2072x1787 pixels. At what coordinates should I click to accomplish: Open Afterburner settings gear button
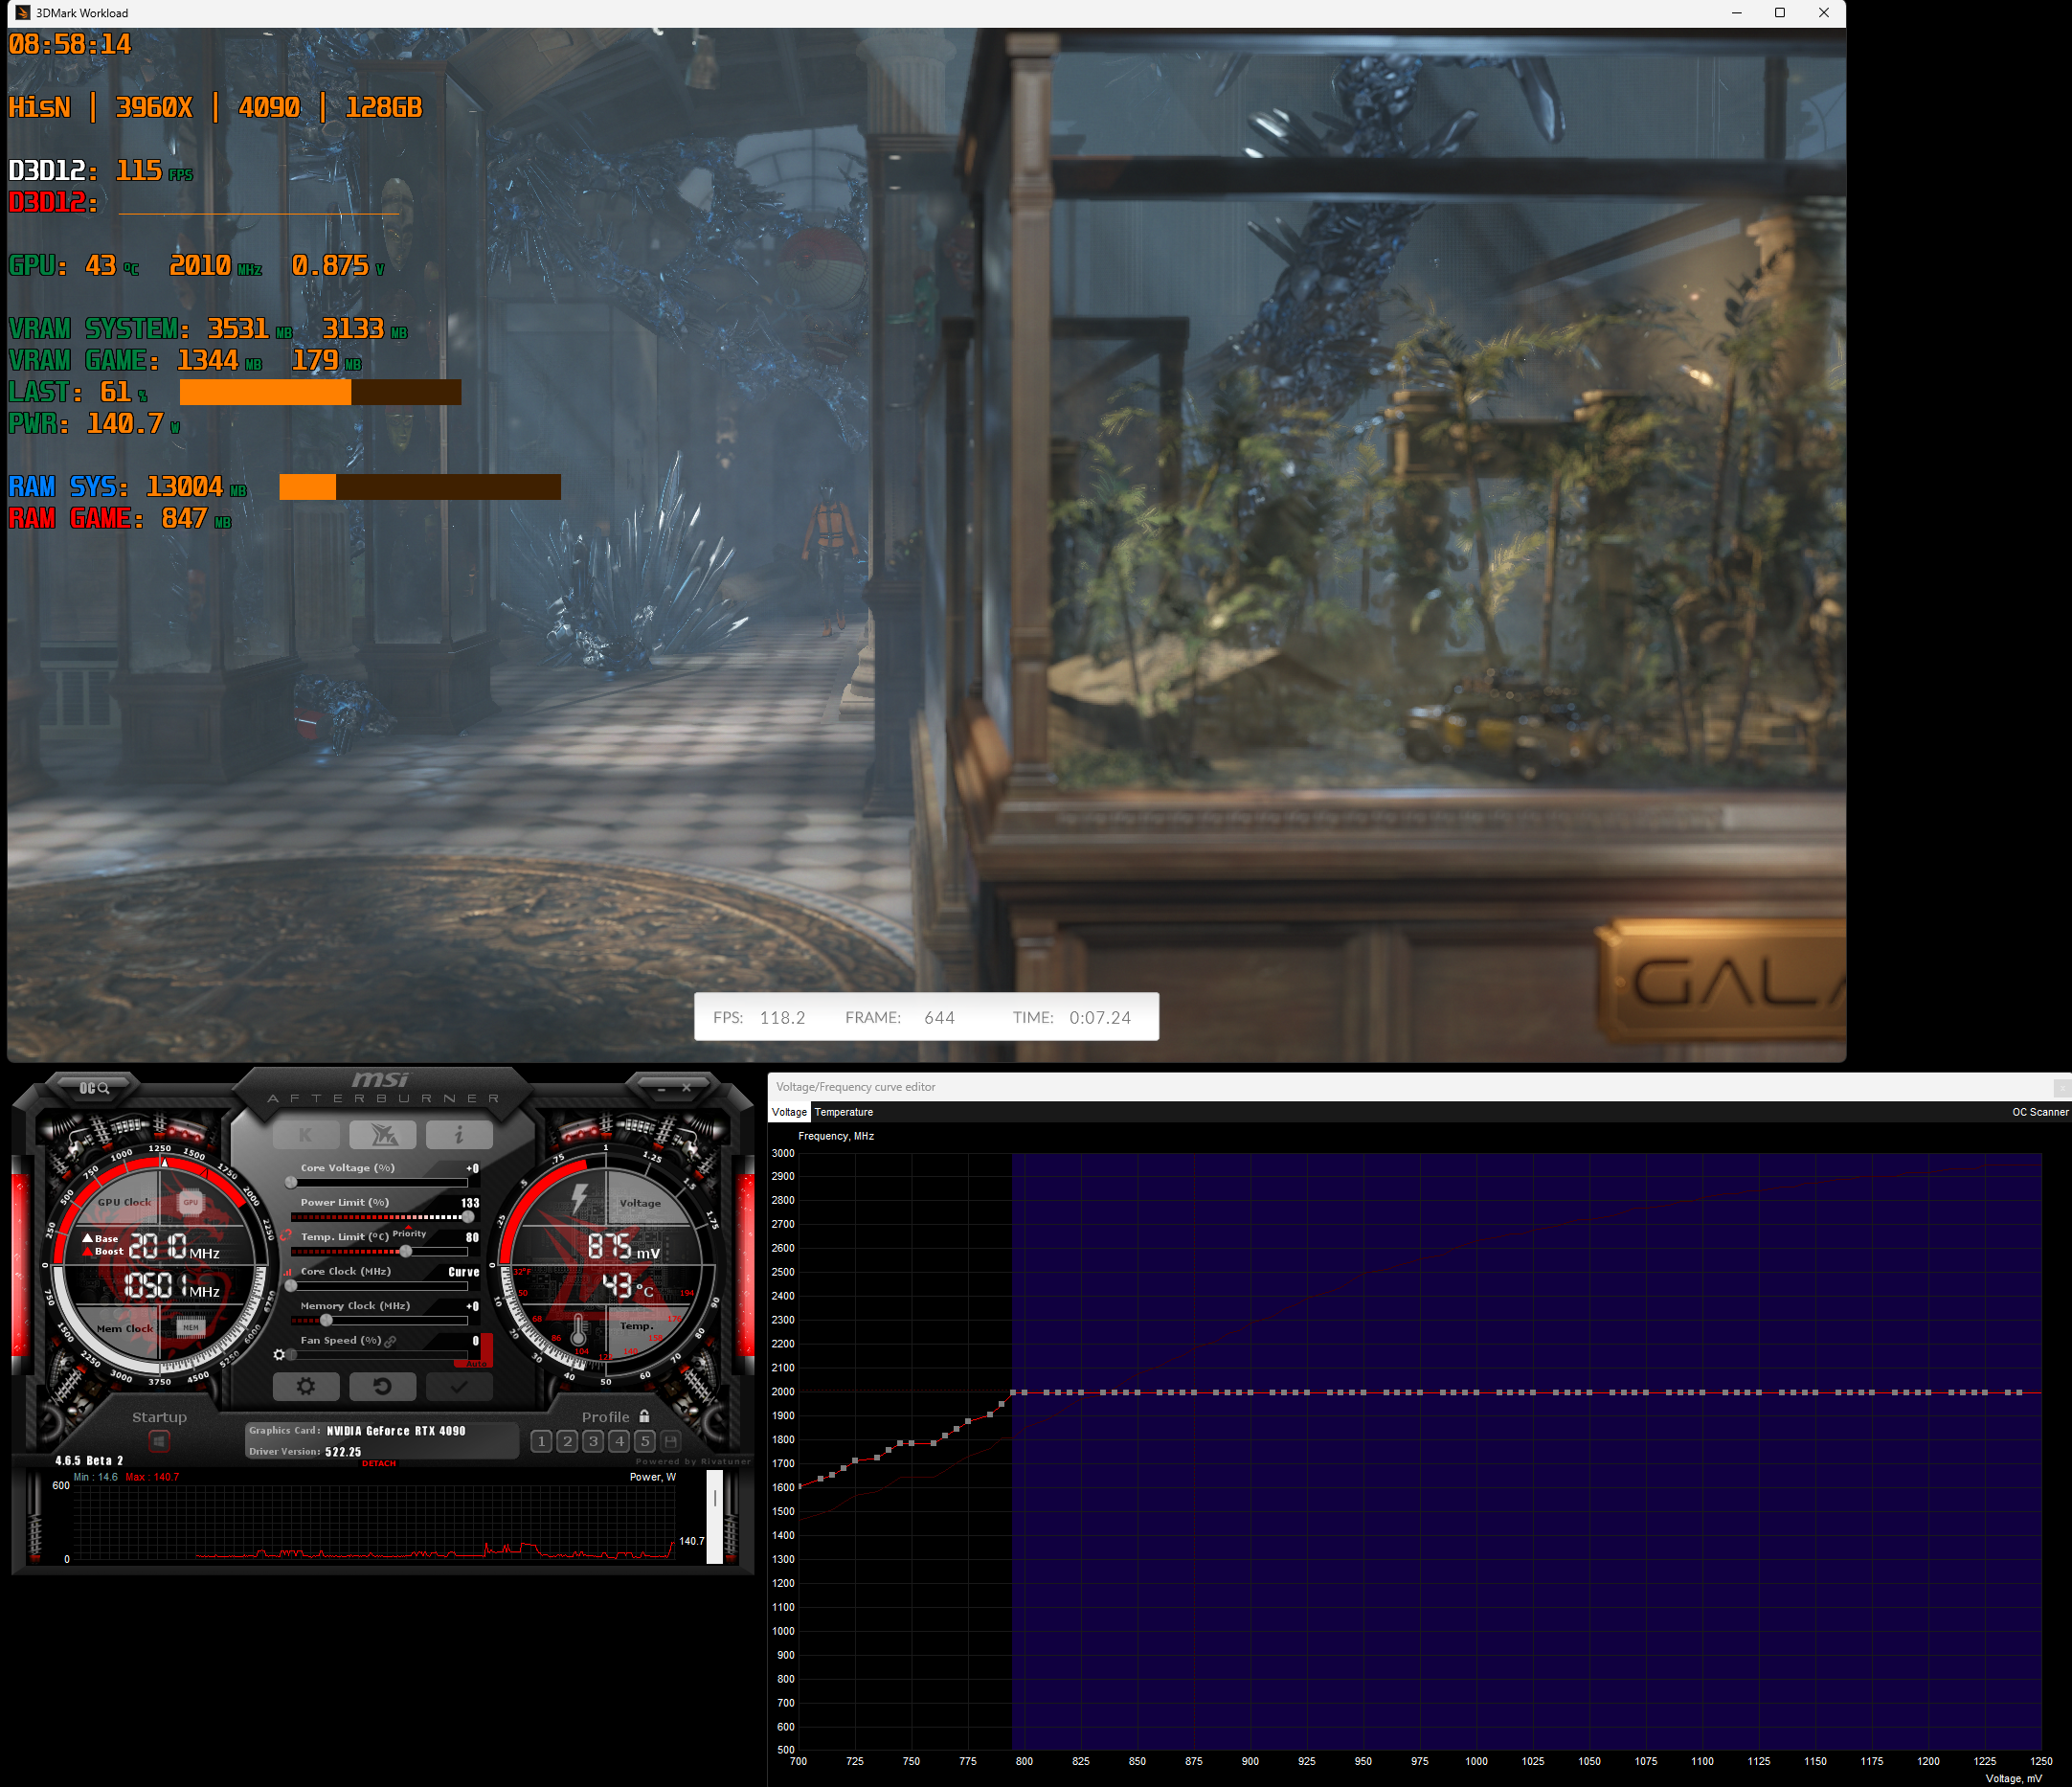(306, 1386)
